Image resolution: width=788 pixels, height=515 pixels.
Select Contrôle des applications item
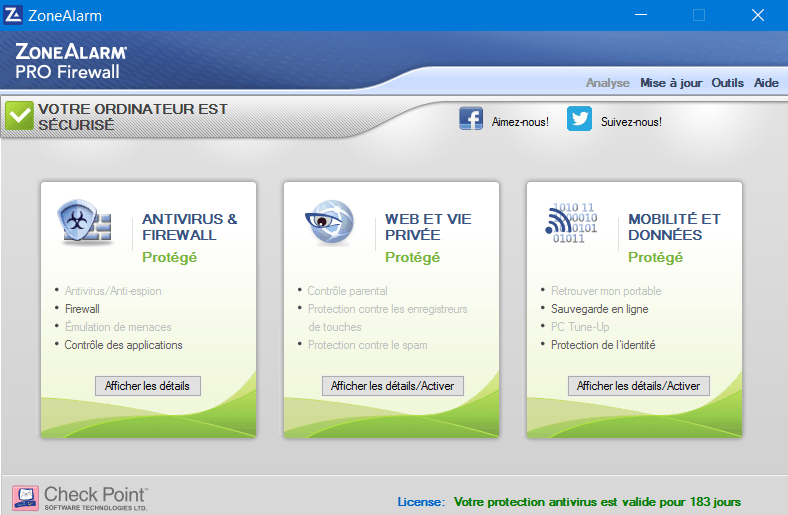pos(123,345)
